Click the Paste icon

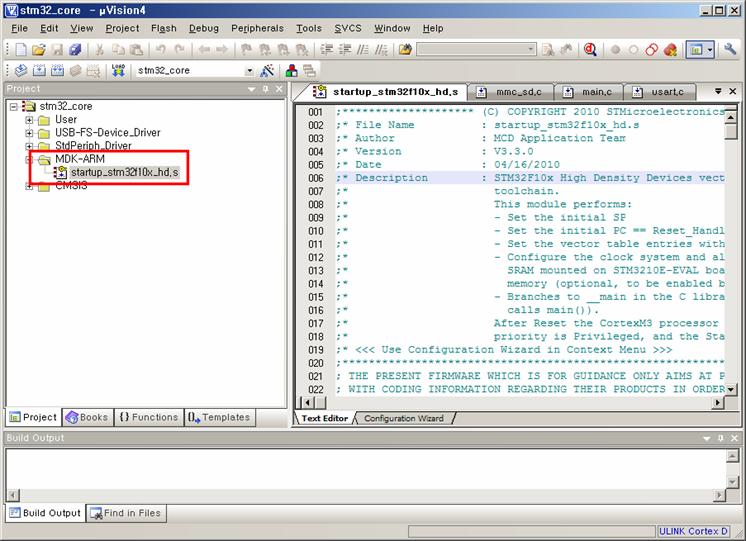pyautogui.click(x=136, y=49)
